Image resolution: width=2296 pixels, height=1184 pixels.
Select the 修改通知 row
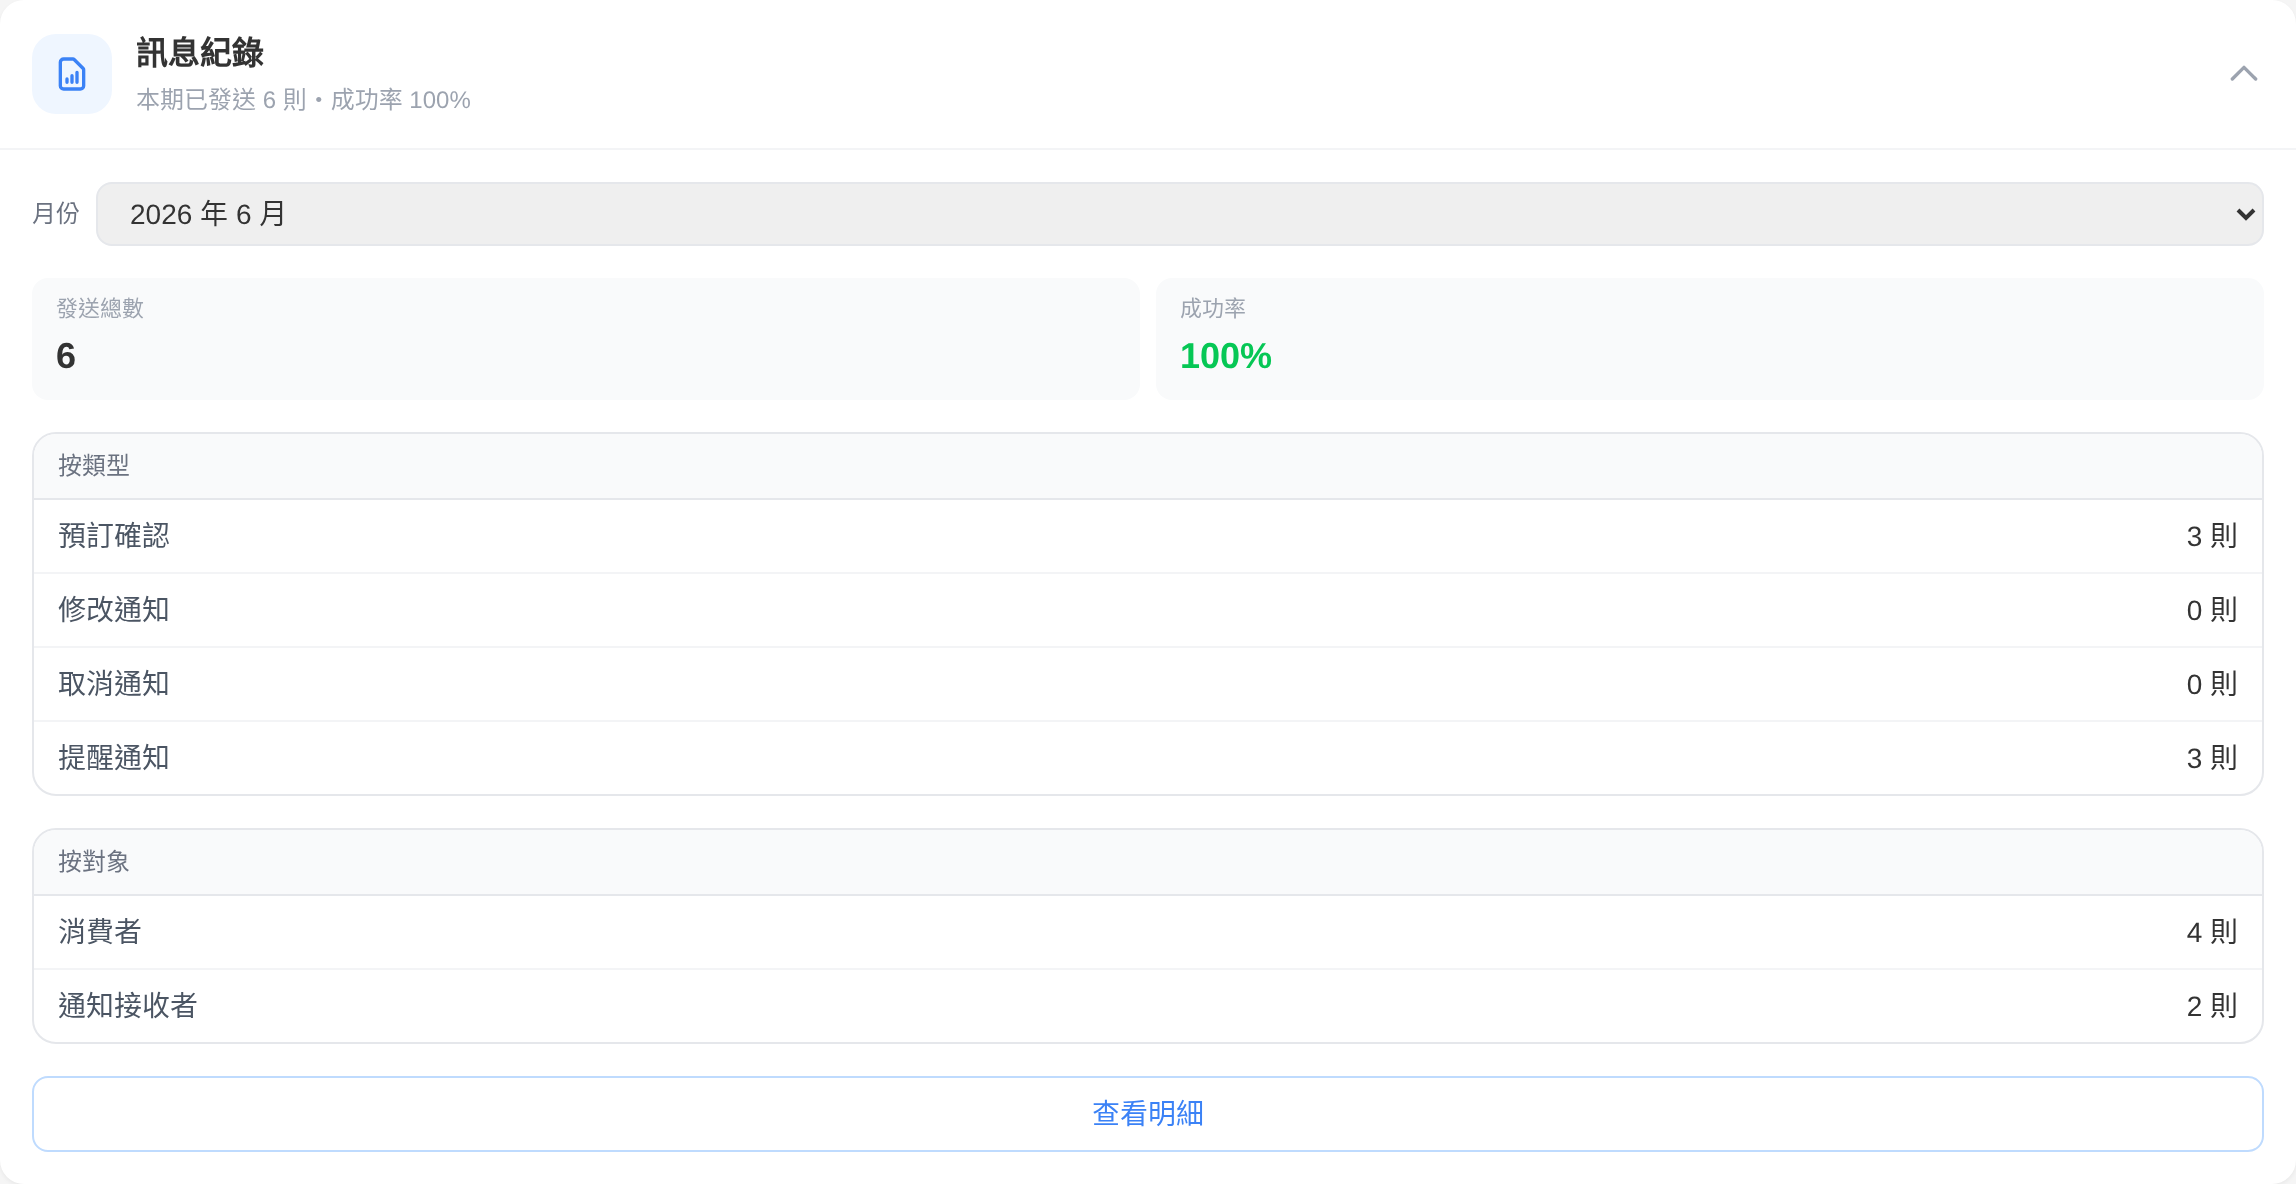pos(1147,610)
